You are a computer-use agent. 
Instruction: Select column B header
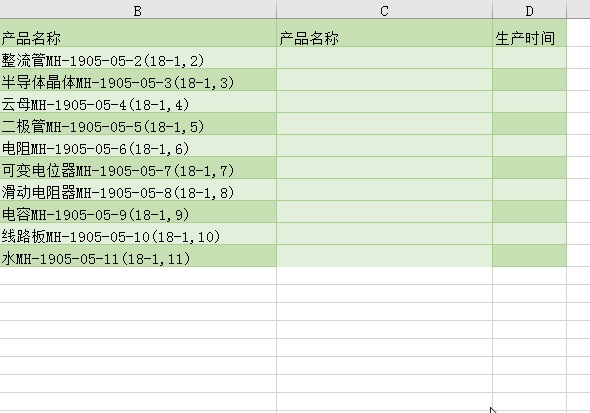click(x=138, y=9)
